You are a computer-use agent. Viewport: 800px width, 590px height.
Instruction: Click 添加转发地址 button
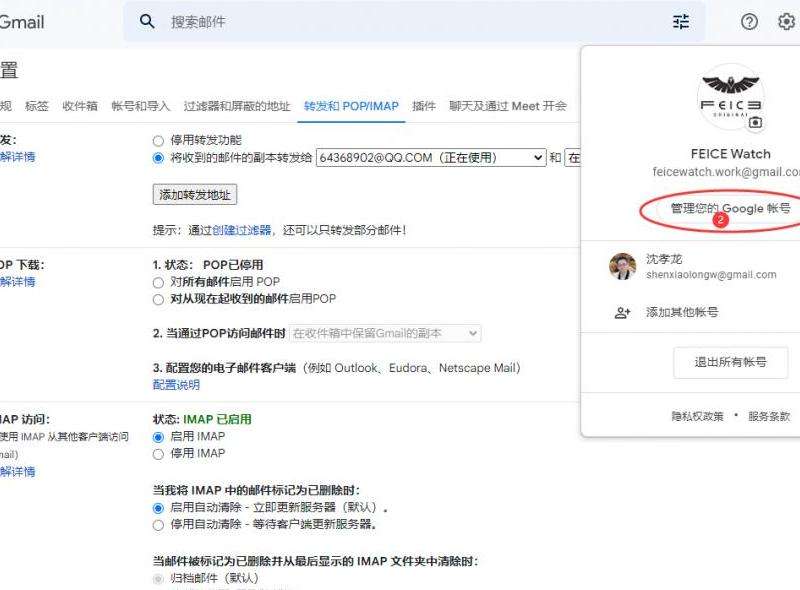coord(195,194)
